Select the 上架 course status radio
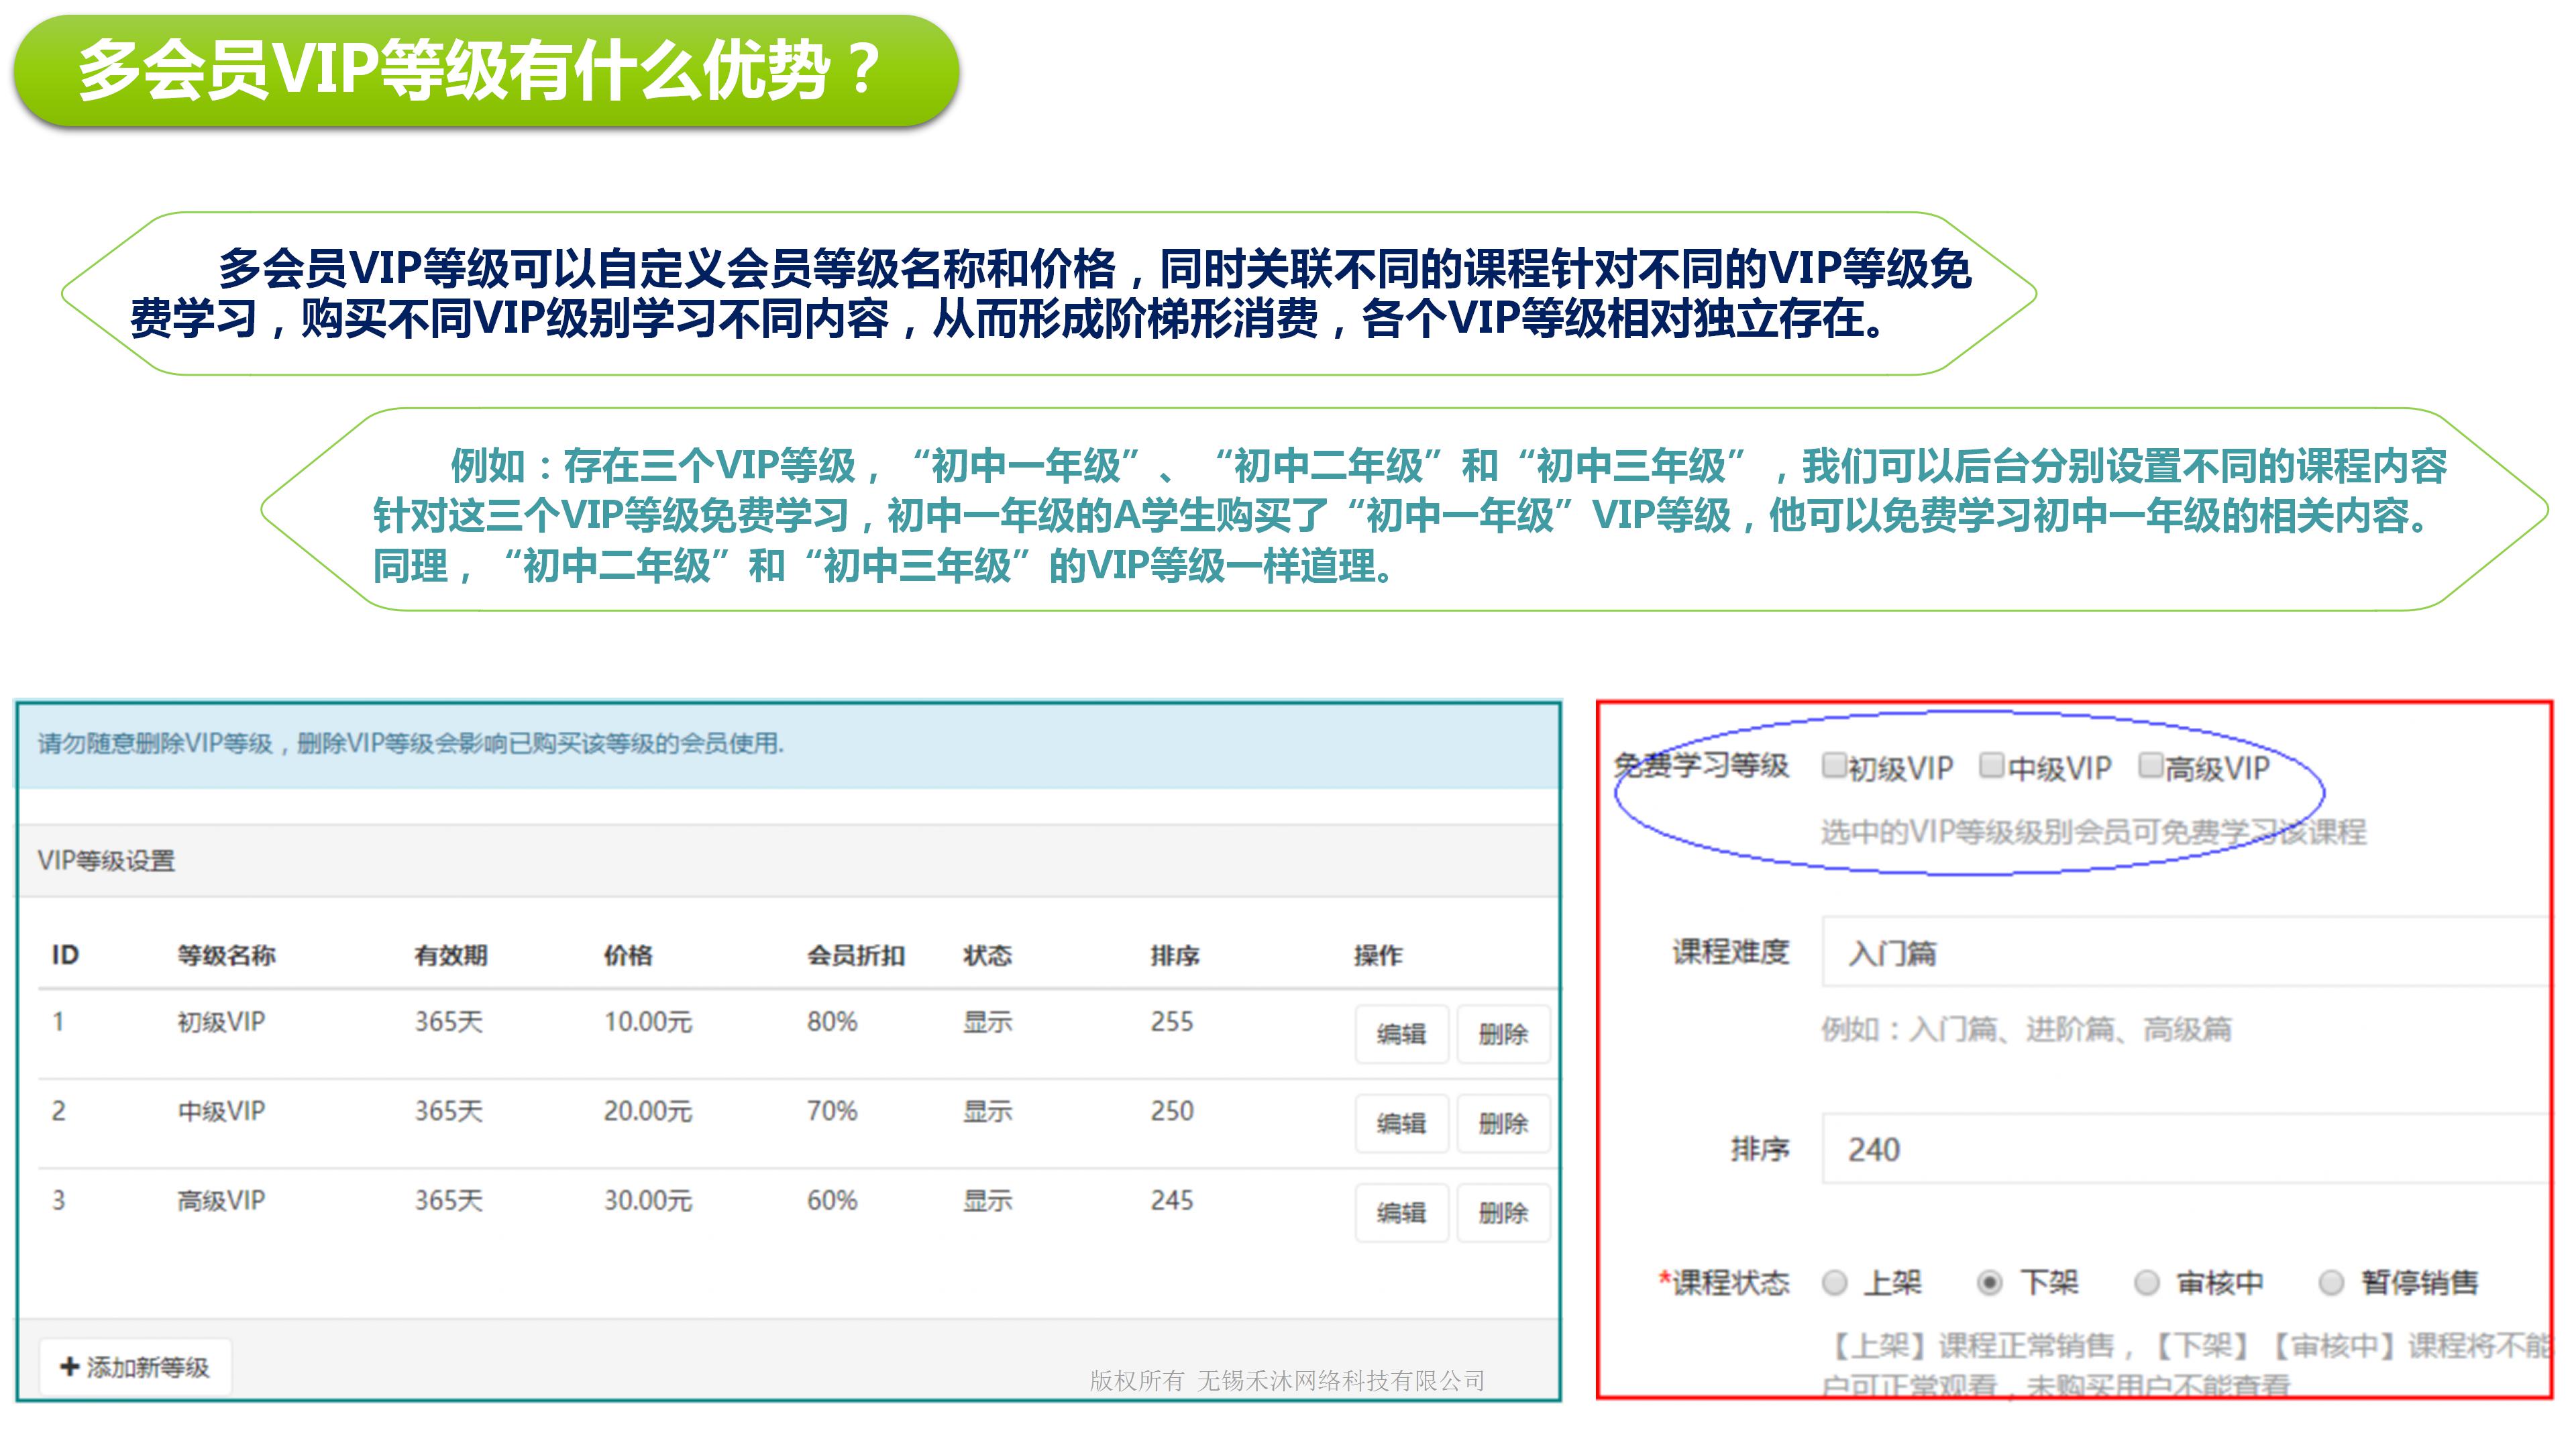This screenshot has width=2576, height=1449. (x=1834, y=1283)
